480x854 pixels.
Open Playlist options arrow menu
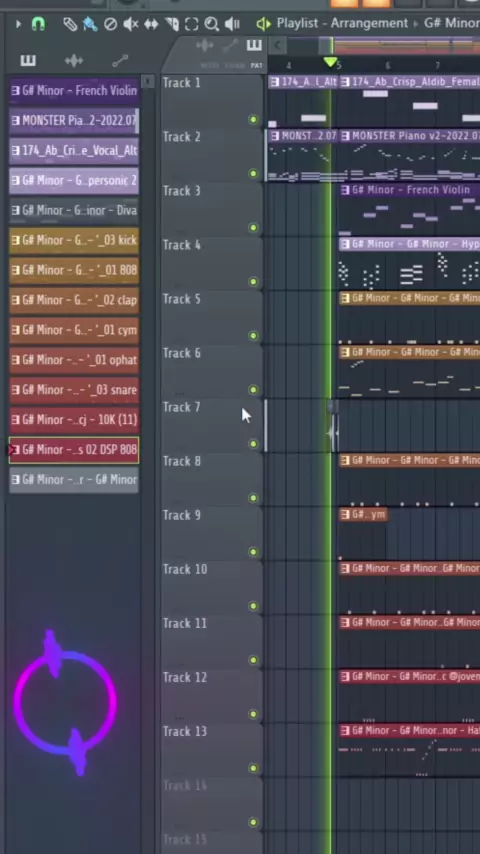coord(18,24)
